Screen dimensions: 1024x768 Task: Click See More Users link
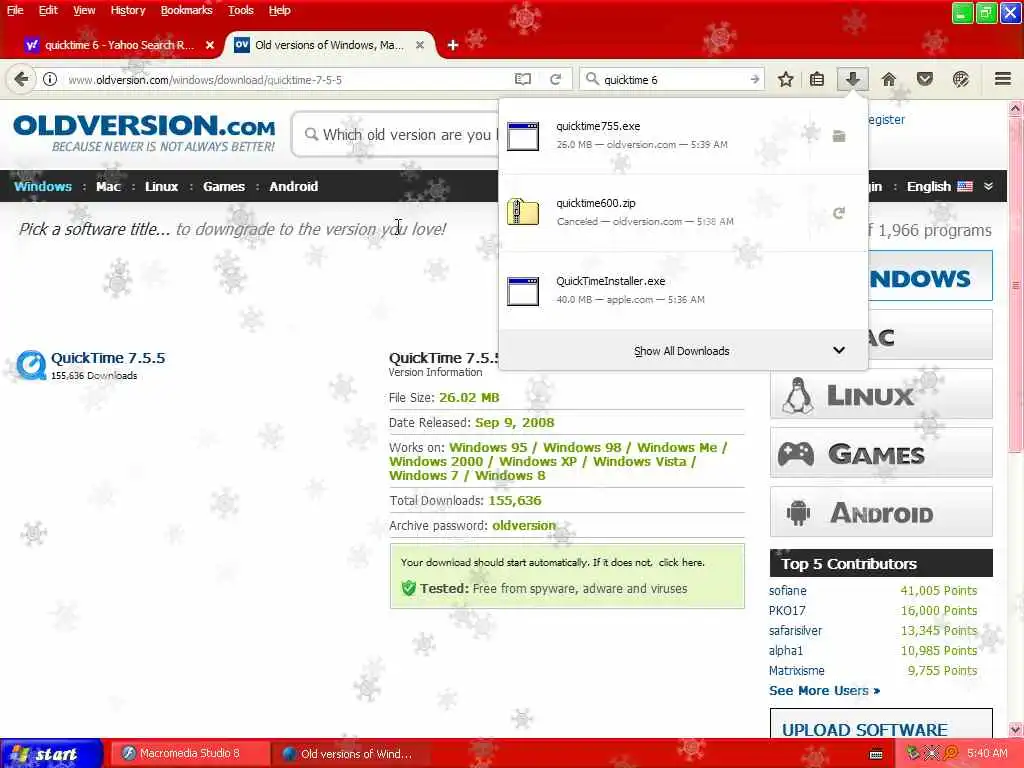point(824,690)
